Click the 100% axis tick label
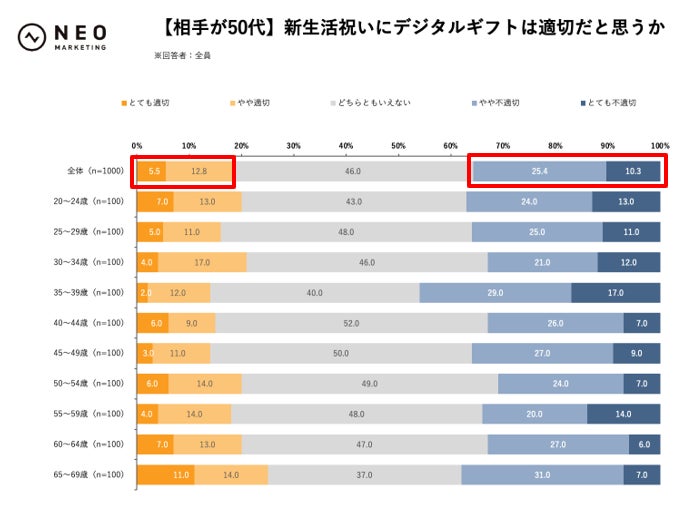Viewport: 693px width, 513px height. tap(660, 146)
